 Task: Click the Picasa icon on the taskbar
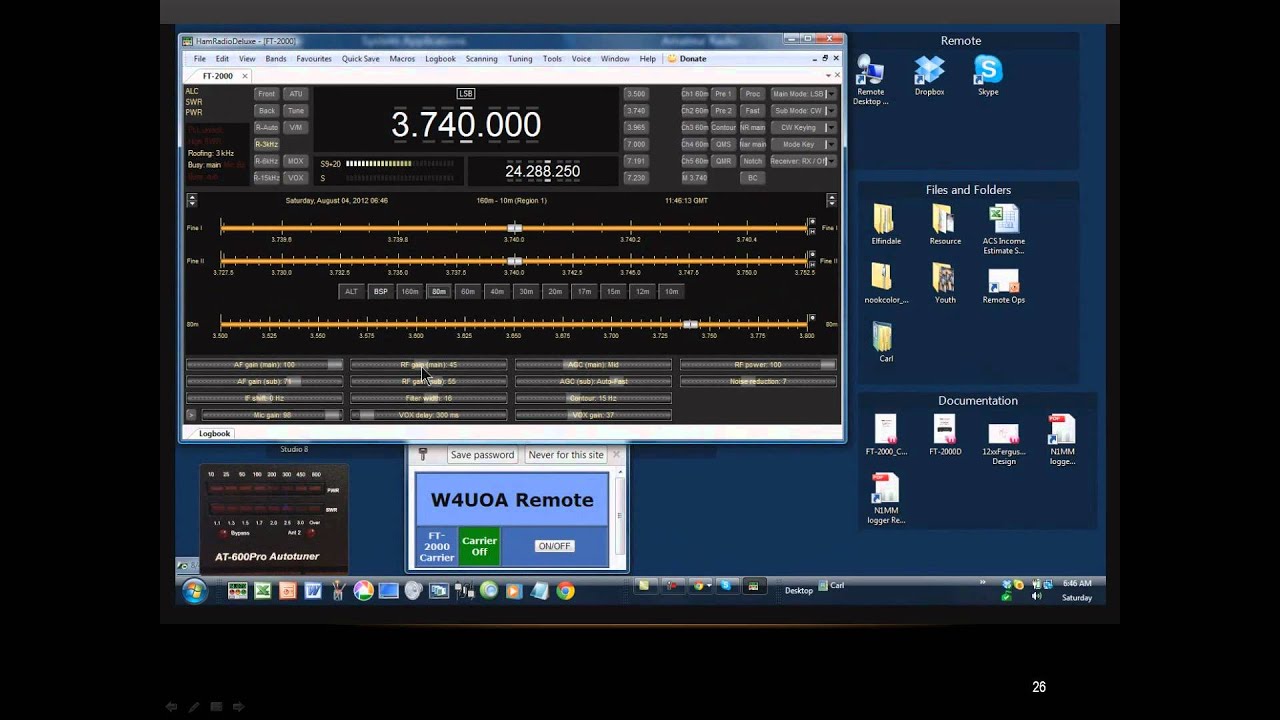(363, 591)
